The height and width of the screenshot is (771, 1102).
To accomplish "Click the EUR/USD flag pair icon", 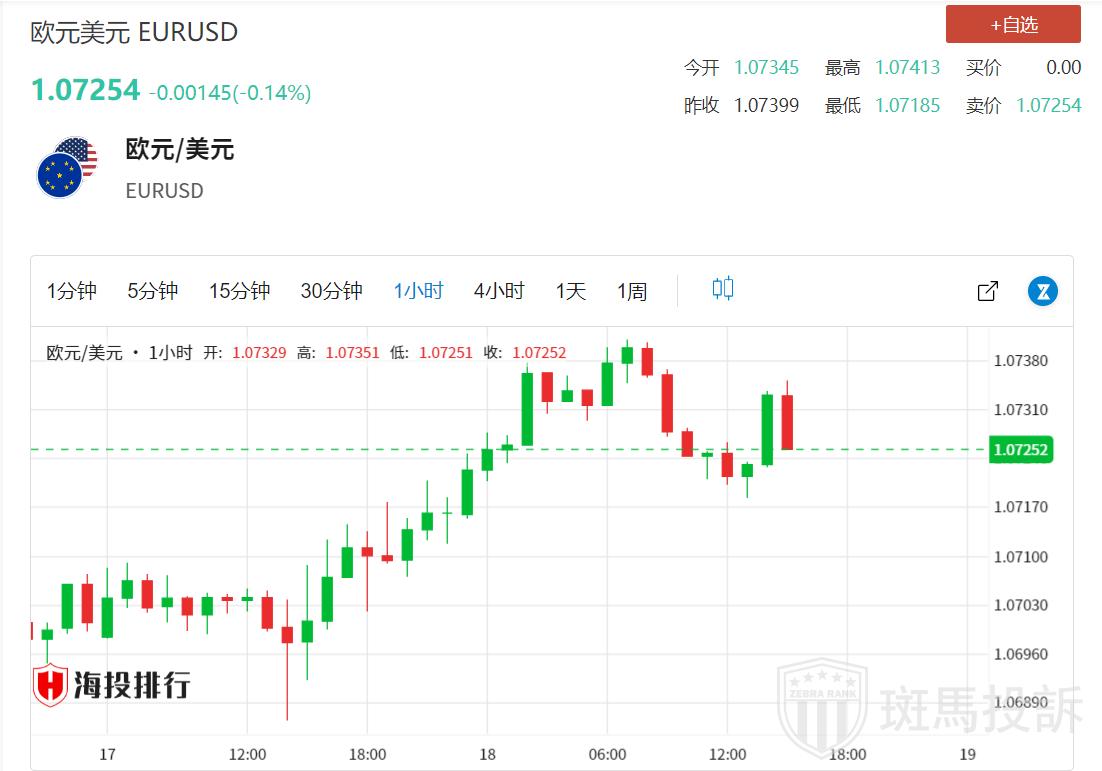I will pyautogui.click(x=67, y=168).
